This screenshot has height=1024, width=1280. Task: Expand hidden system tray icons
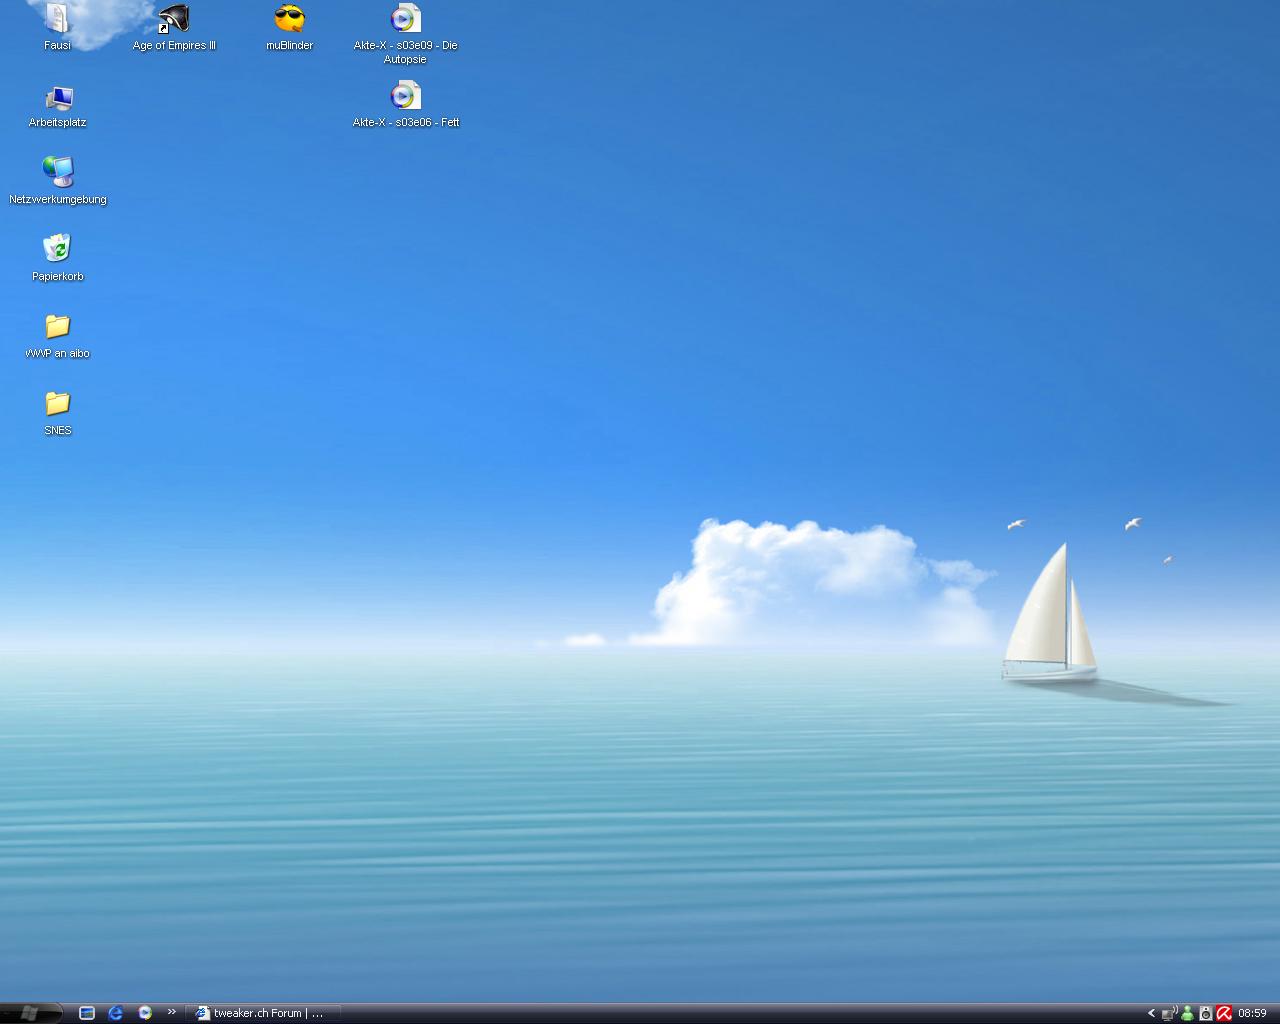[1151, 1013]
